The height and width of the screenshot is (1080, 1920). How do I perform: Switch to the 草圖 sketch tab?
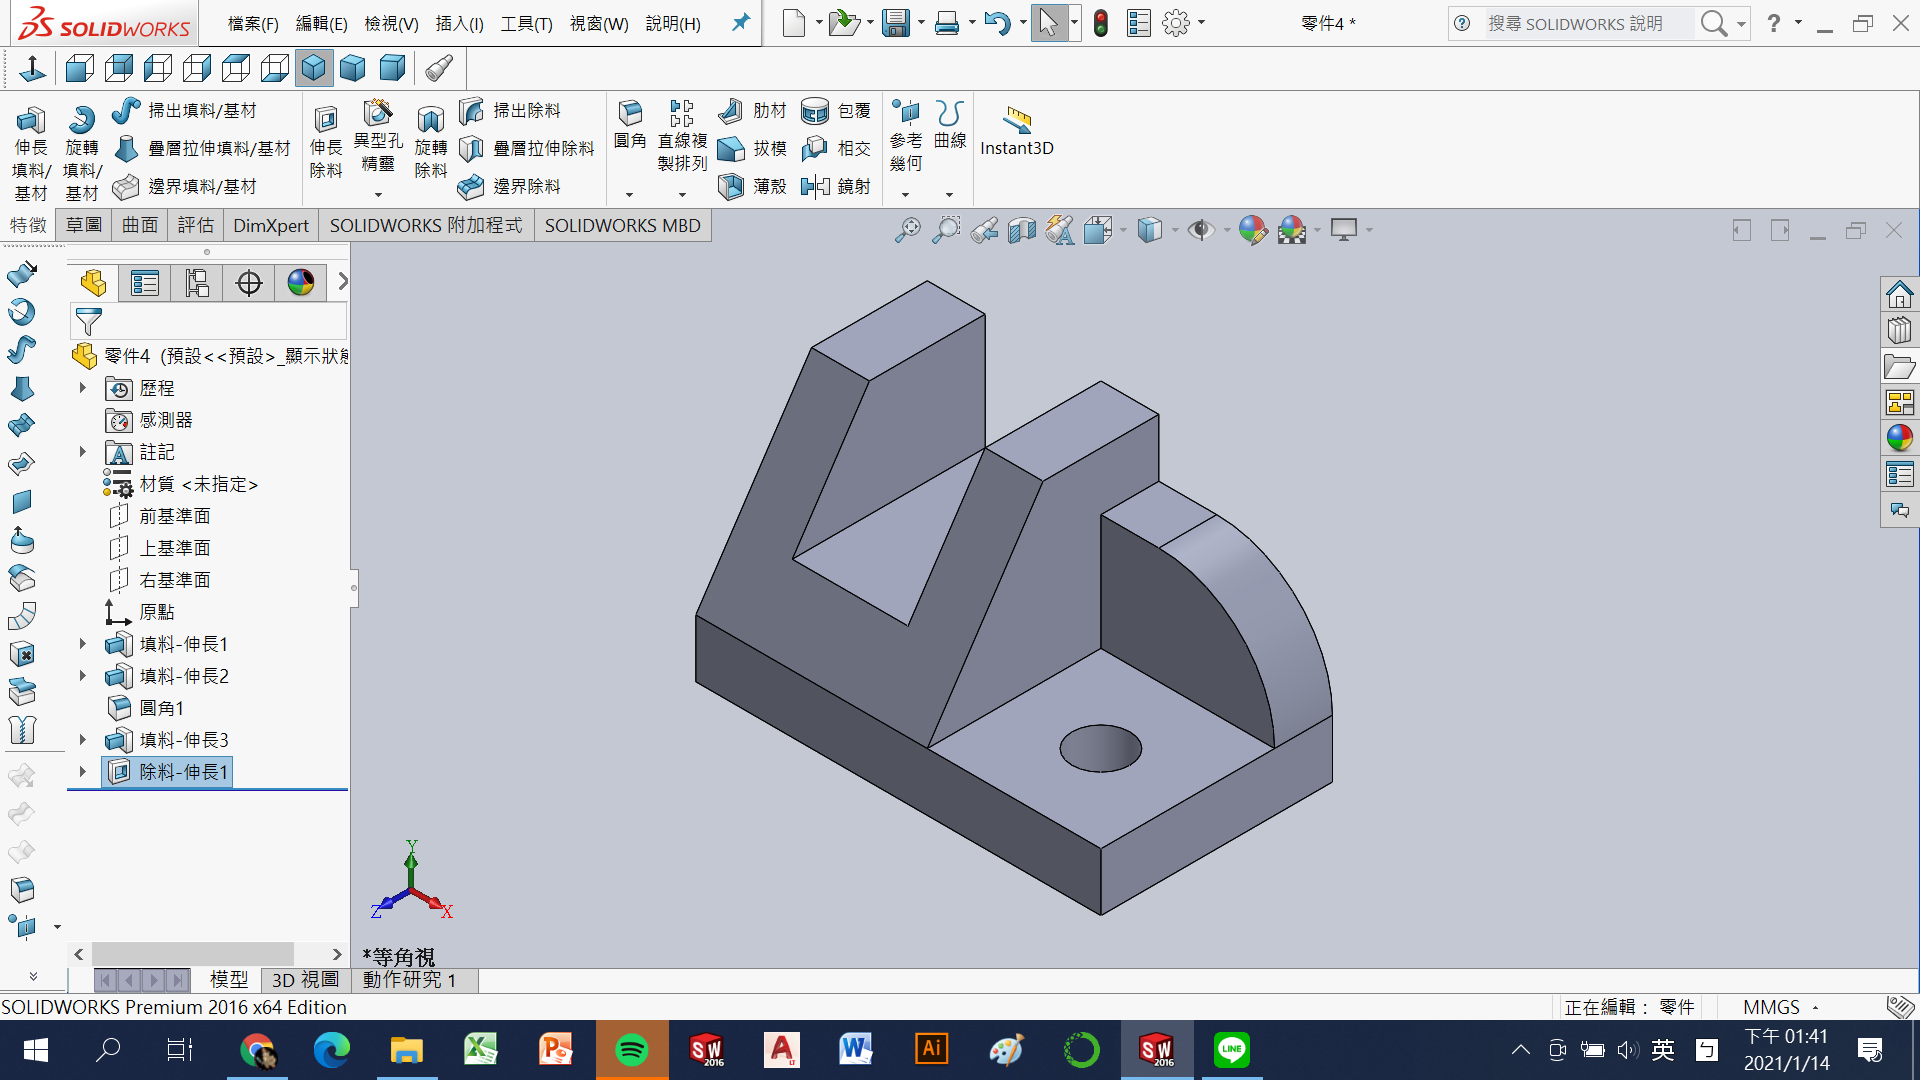click(x=84, y=225)
